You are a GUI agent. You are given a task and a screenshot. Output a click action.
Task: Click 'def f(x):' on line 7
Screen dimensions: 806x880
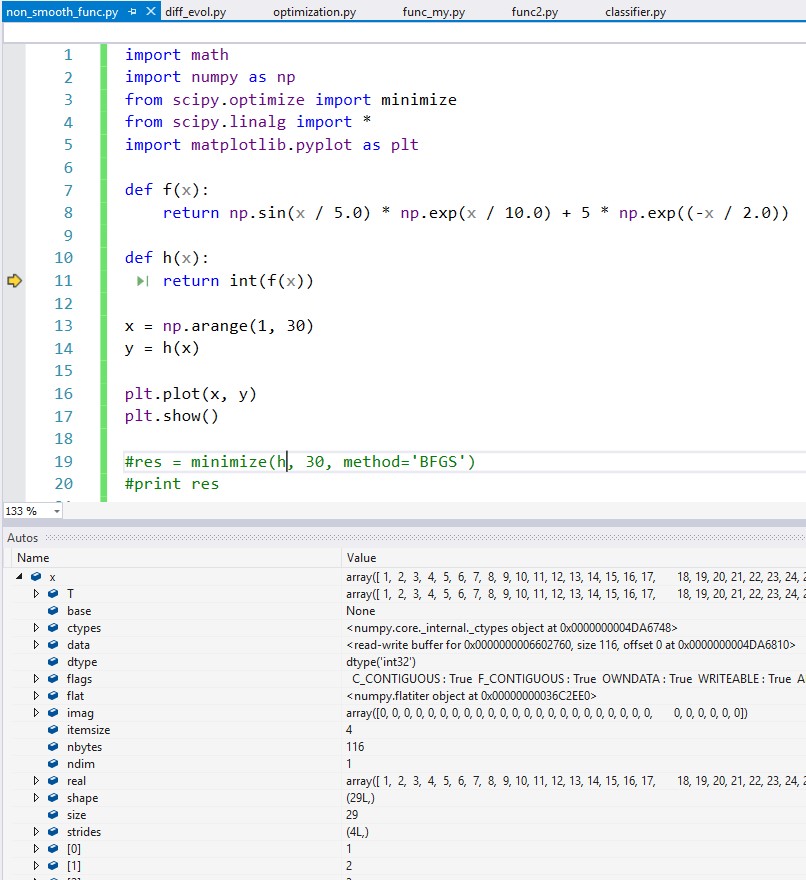pyautogui.click(x=167, y=190)
